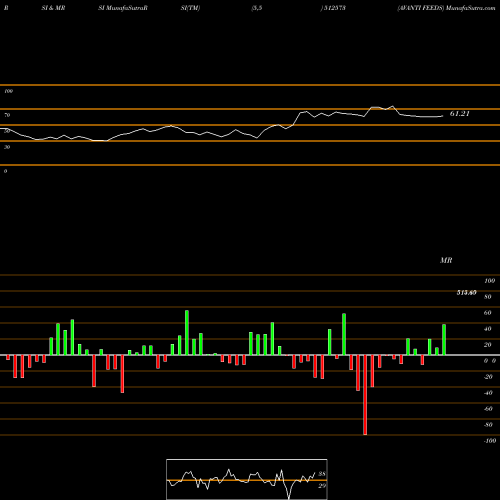
Task: Click the "(5,5" parameter text
Action: click(x=257, y=8)
